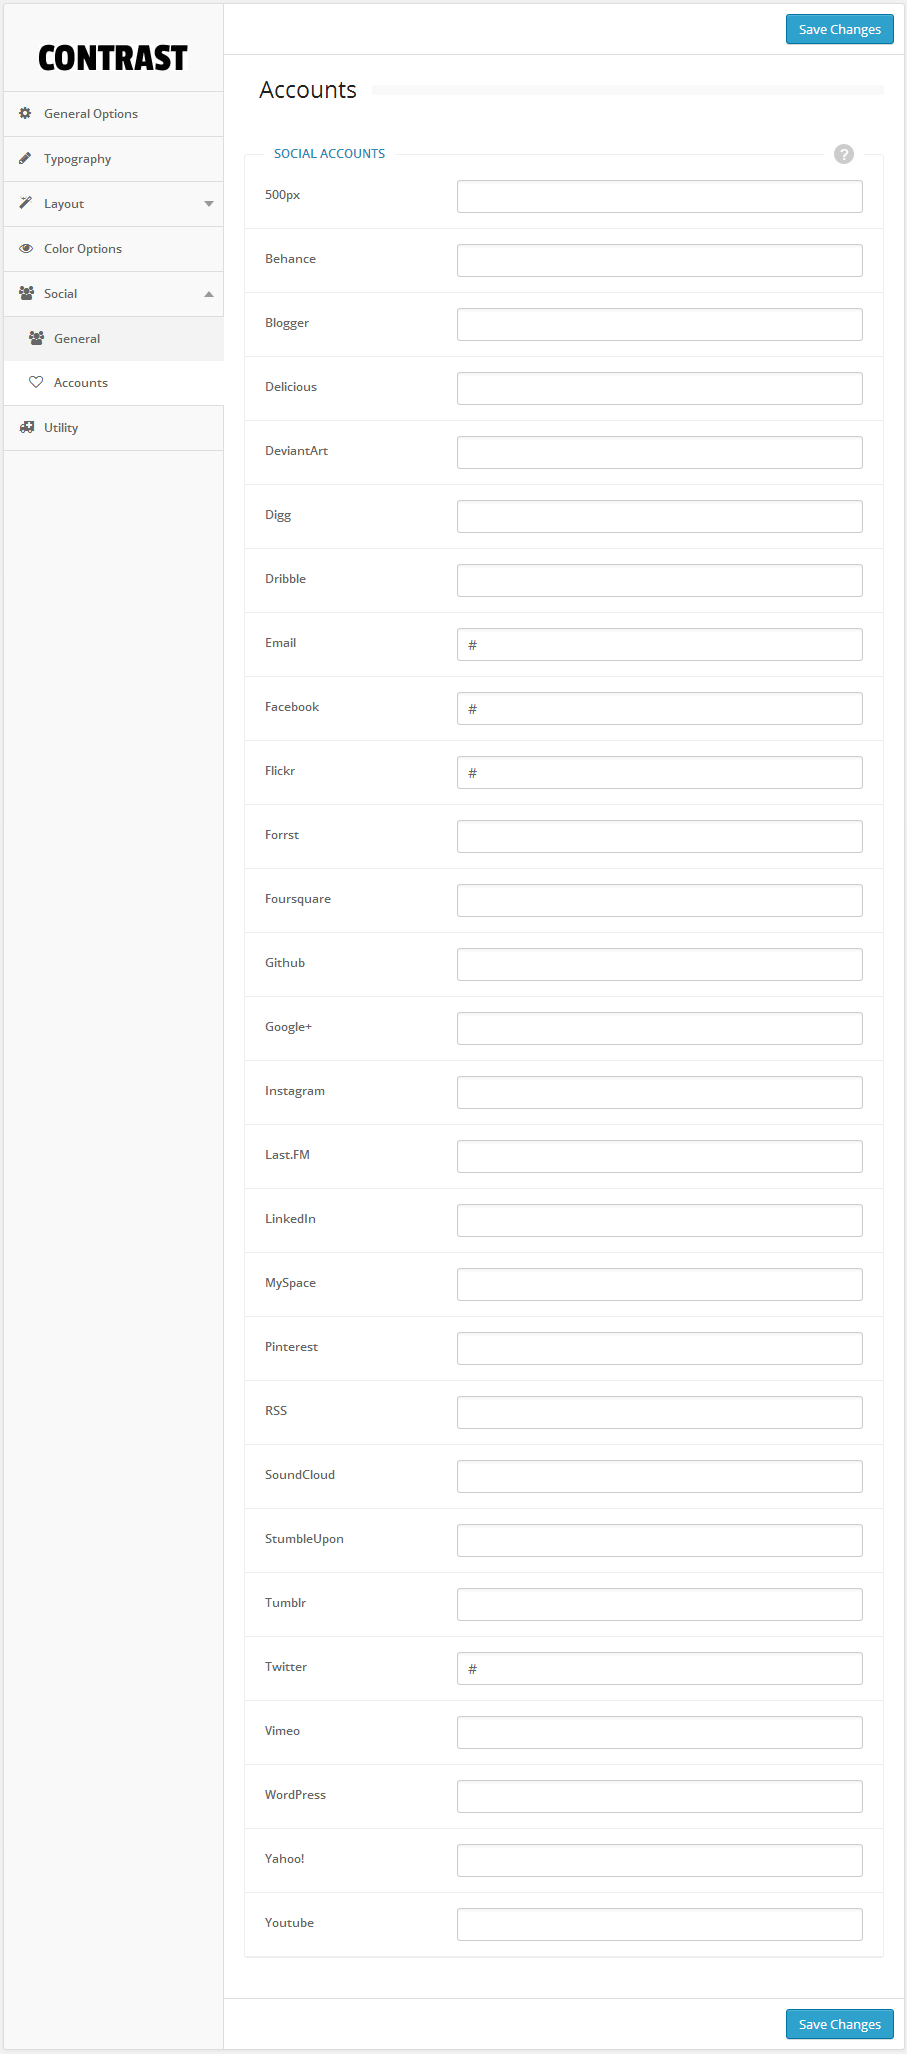Collapse the Social menu arrow
Viewport: 907px width, 2054px height.
coord(208,294)
